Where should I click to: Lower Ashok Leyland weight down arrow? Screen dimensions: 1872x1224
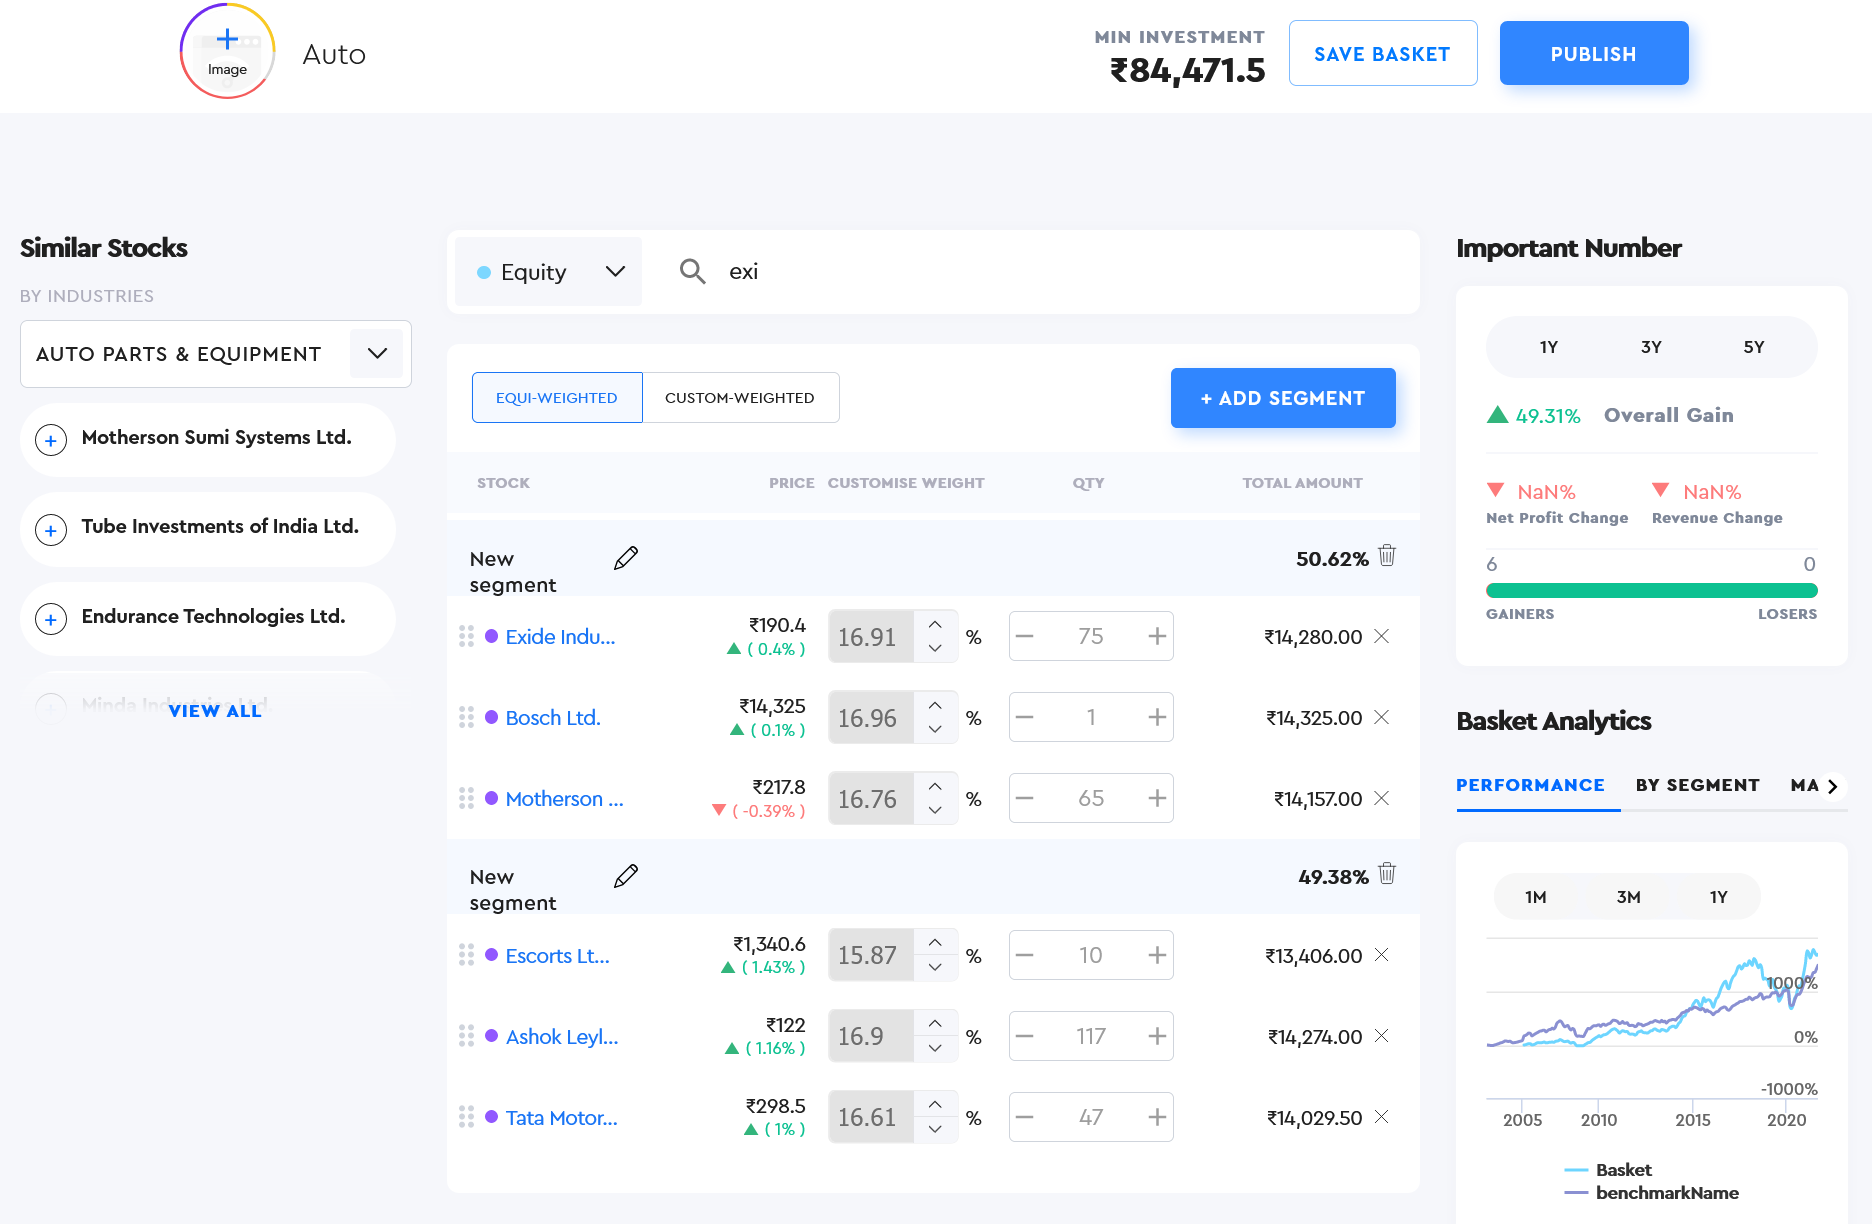coord(935,1048)
